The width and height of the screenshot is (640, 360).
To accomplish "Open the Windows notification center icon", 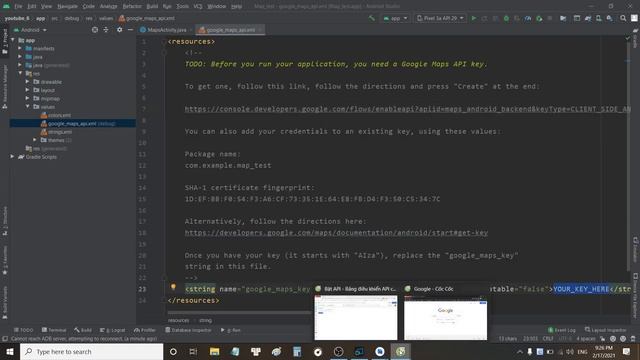I will click(627, 351).
